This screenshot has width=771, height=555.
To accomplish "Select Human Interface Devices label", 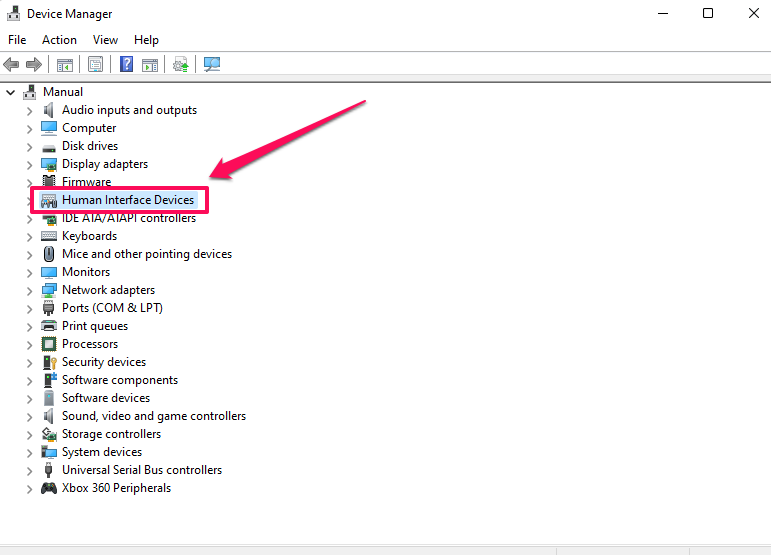I will [x=128, y=200].
